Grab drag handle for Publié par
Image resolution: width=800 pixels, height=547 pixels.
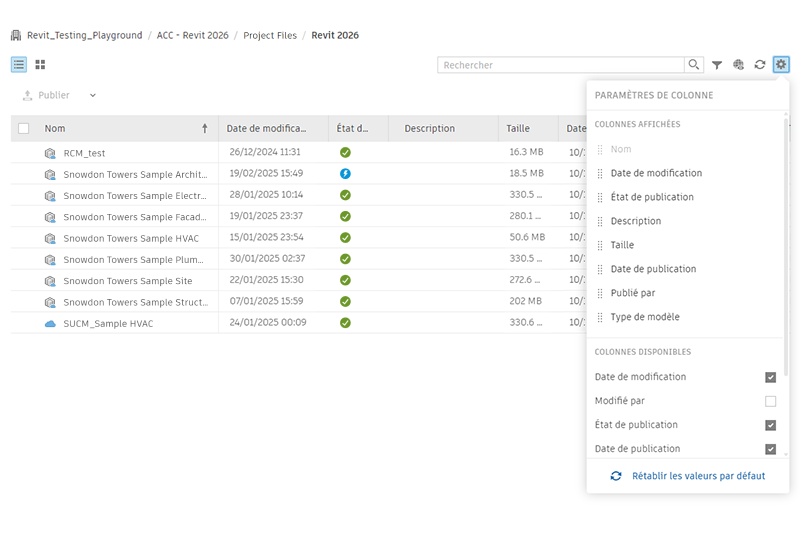(x=600, y=293)
